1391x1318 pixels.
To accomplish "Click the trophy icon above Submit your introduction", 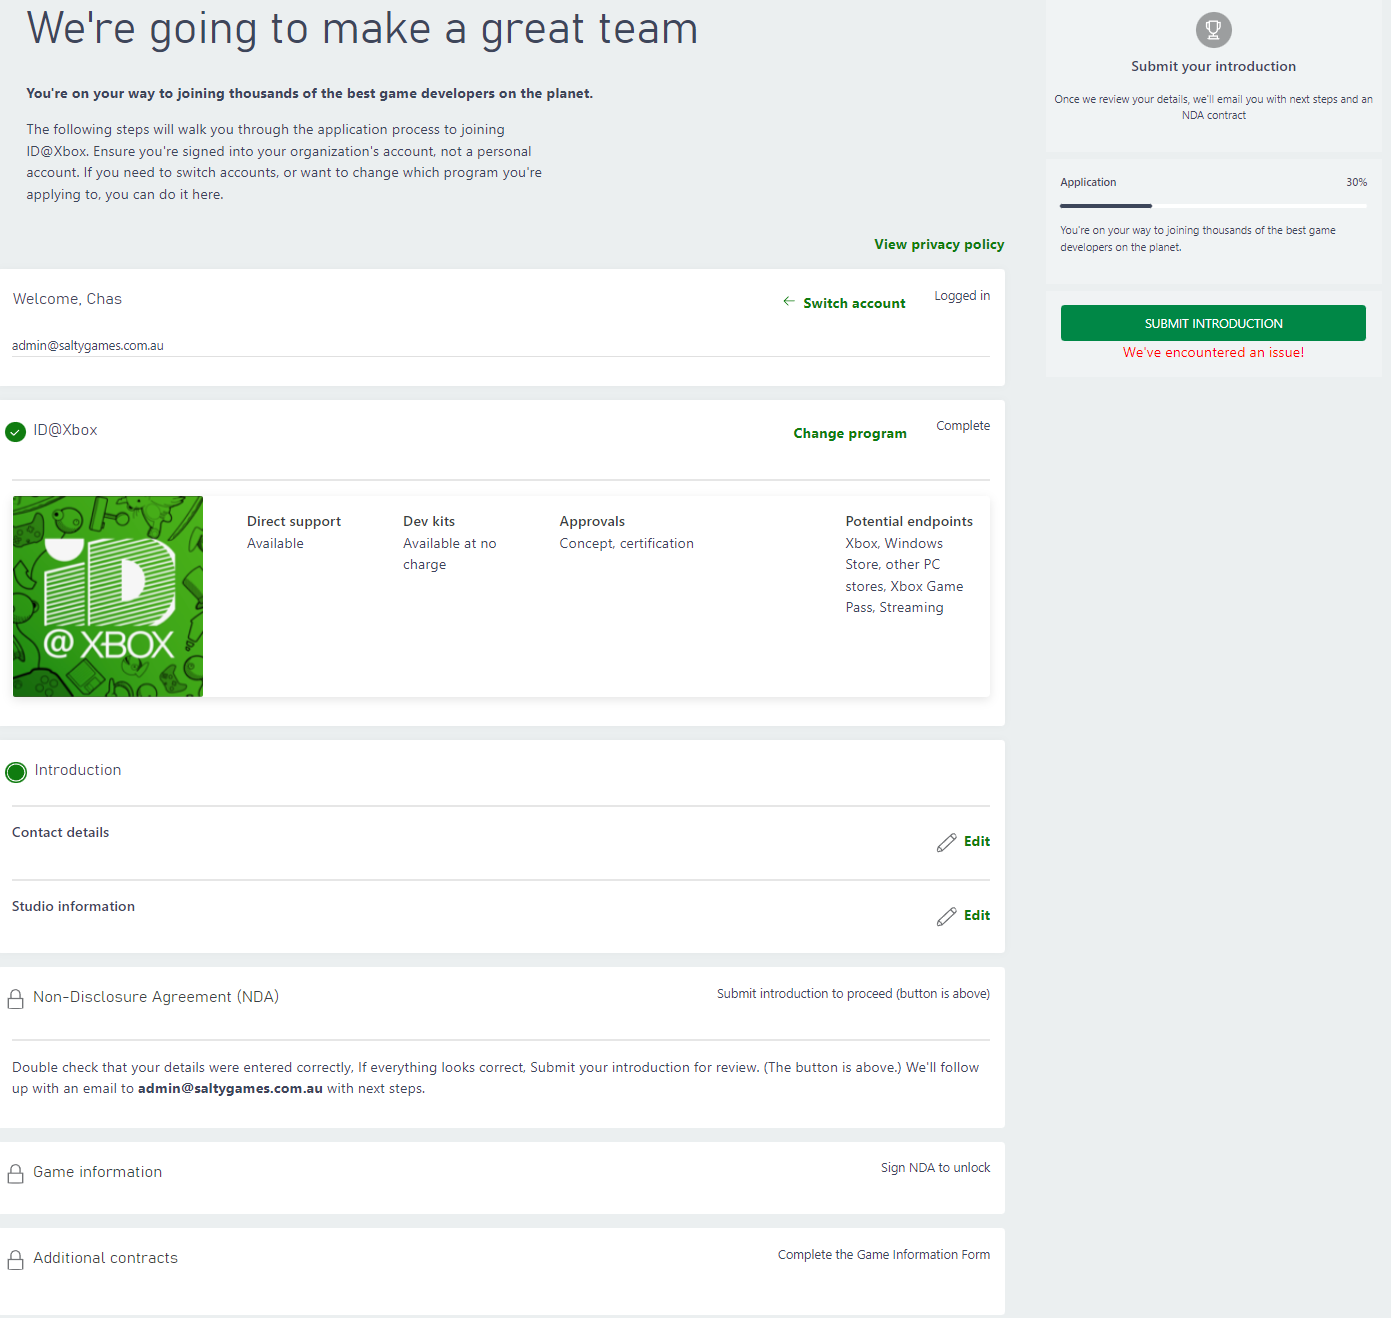I will 1213,30.
